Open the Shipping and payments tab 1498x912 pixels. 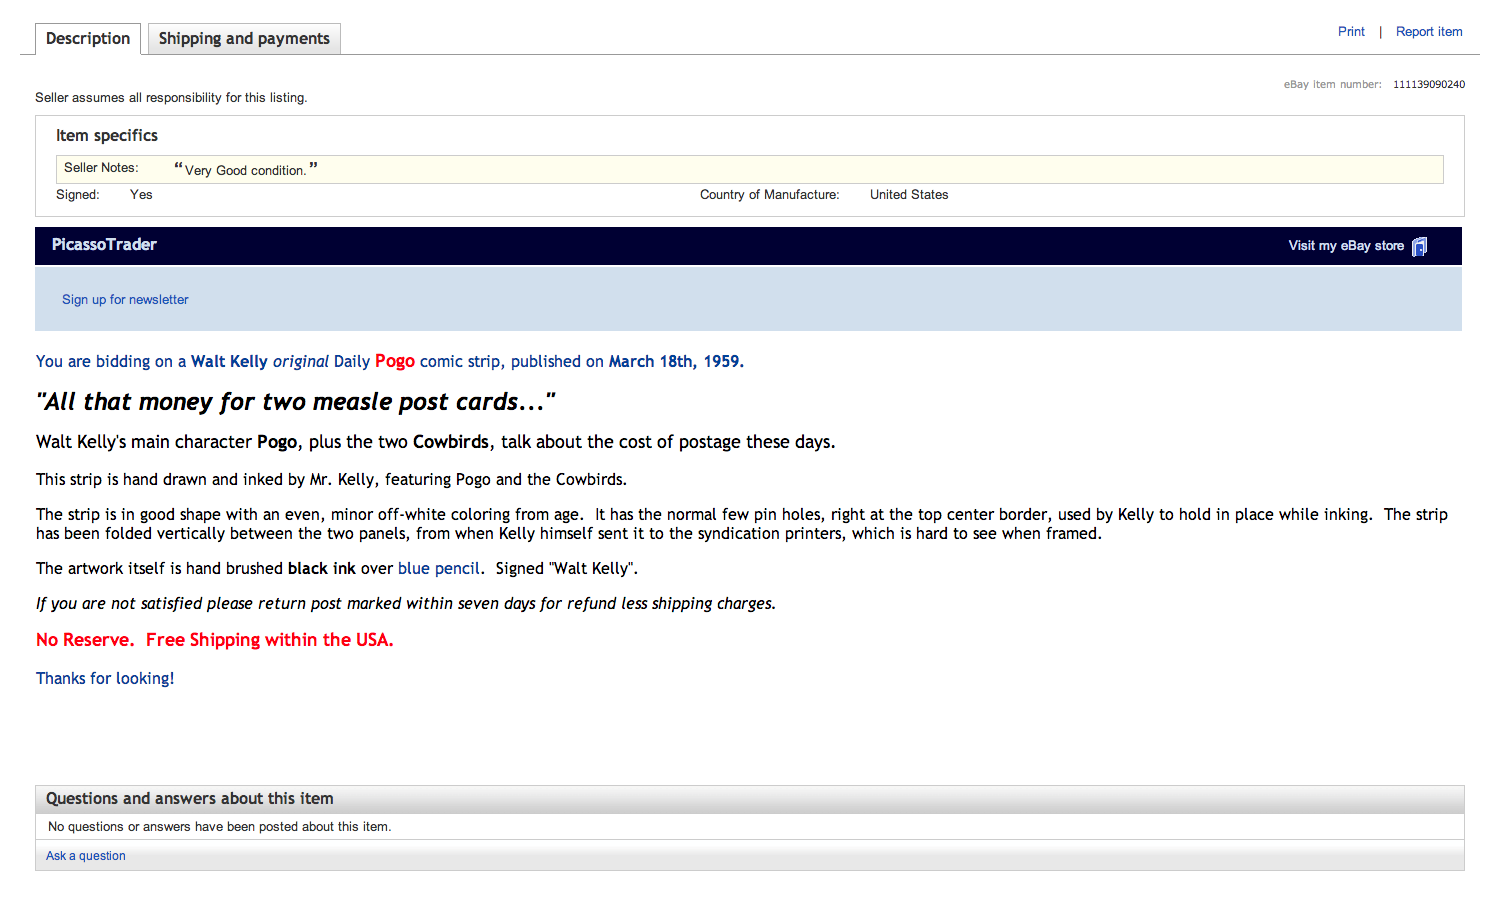244,39
